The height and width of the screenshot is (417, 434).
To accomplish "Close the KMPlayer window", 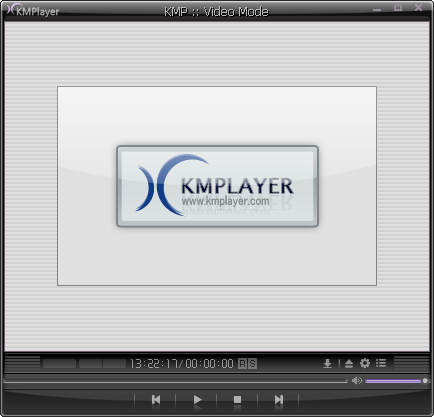I will [418, 7].
